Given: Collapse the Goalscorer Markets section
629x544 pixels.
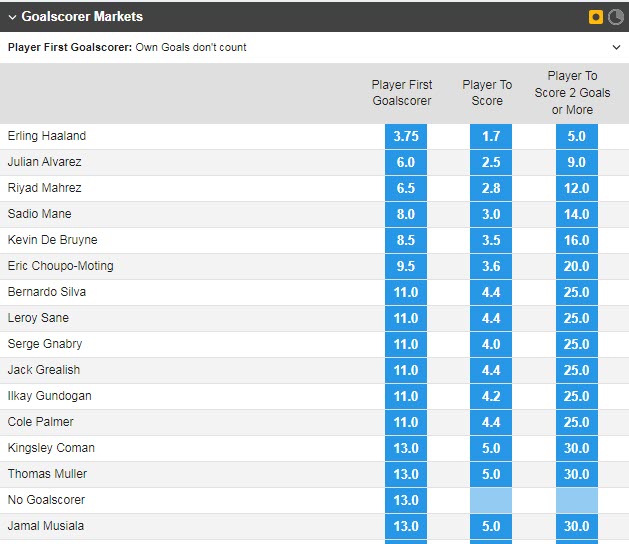Looking at the screenshot, I should pos(12,17).
